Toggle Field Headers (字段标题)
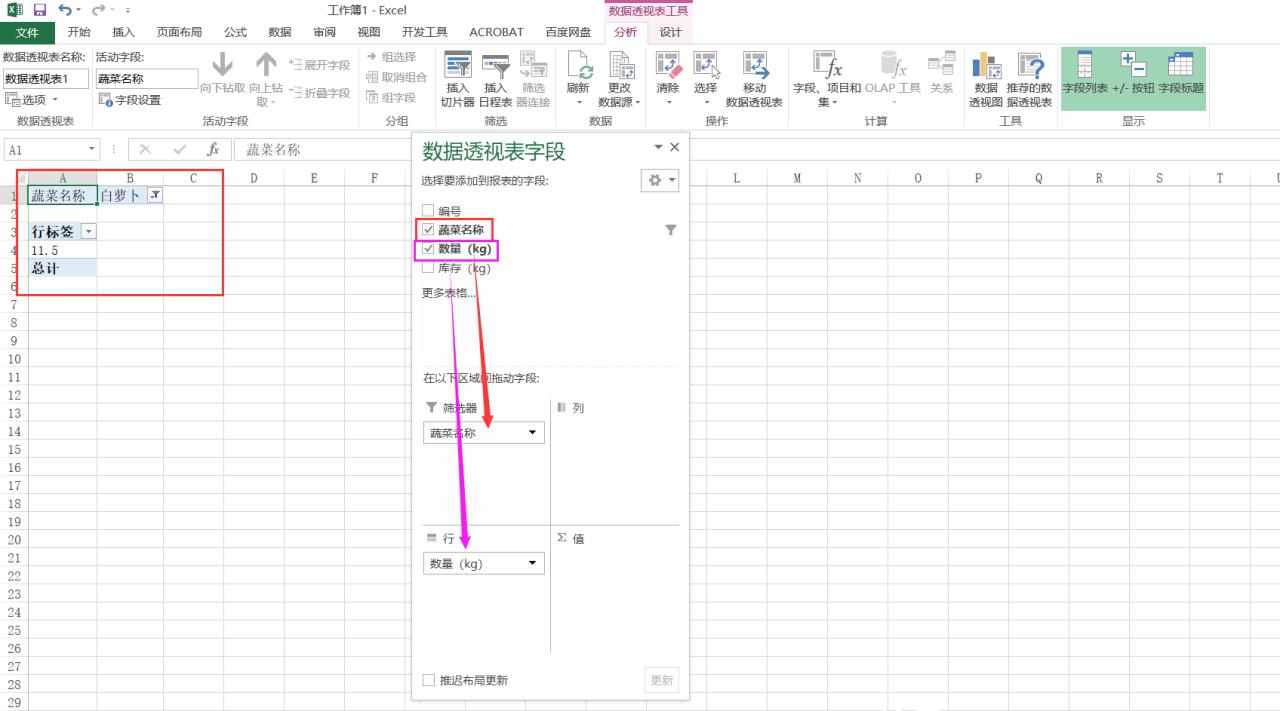1280x711 pixels. [x=1181, y=75]
